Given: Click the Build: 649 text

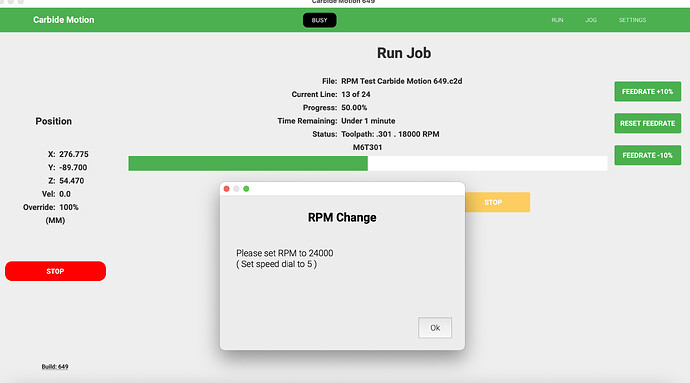Looking at the screenshot, I should tap(55, 366).
